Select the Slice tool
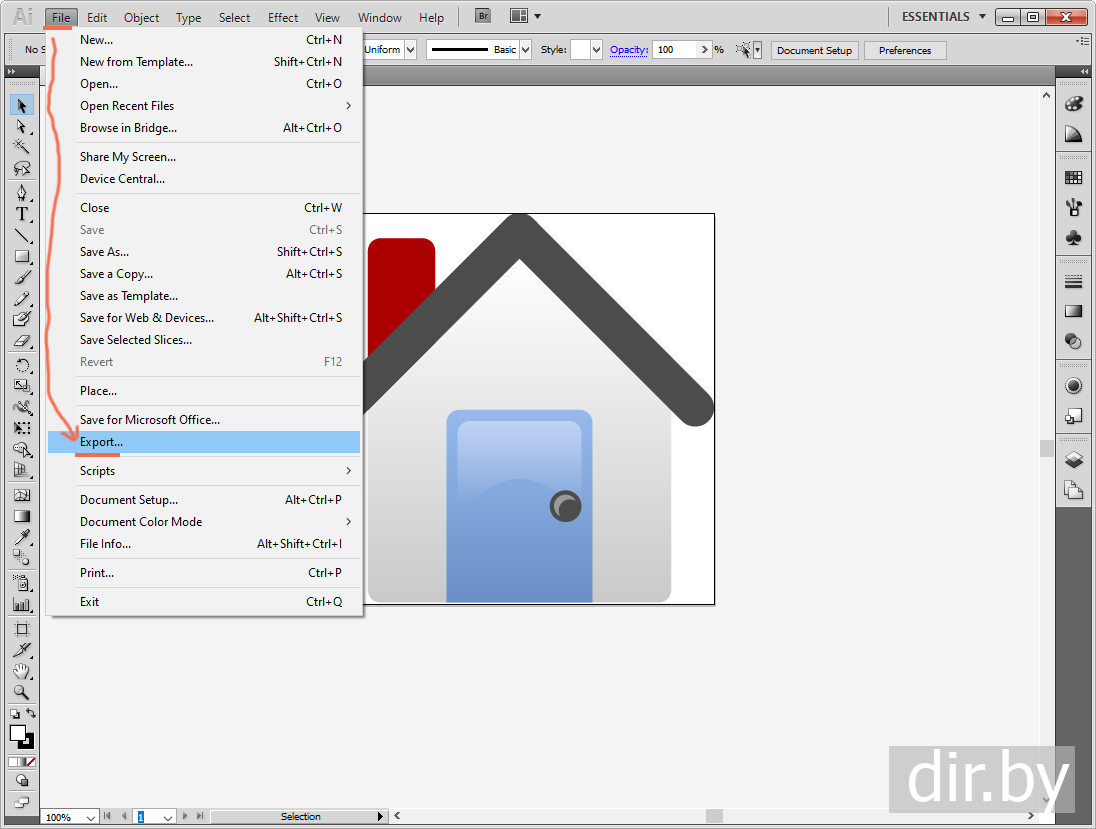 22,649
